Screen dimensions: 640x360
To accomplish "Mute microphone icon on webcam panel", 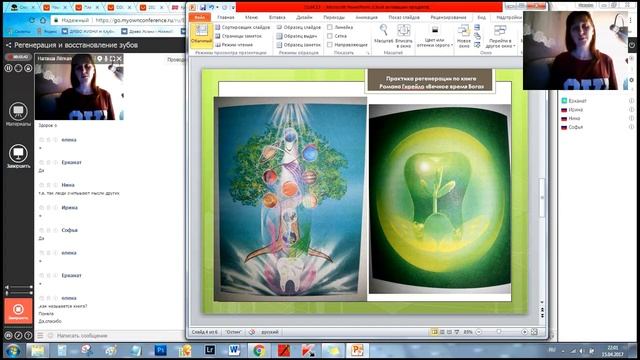I will (x=106, y=59).
